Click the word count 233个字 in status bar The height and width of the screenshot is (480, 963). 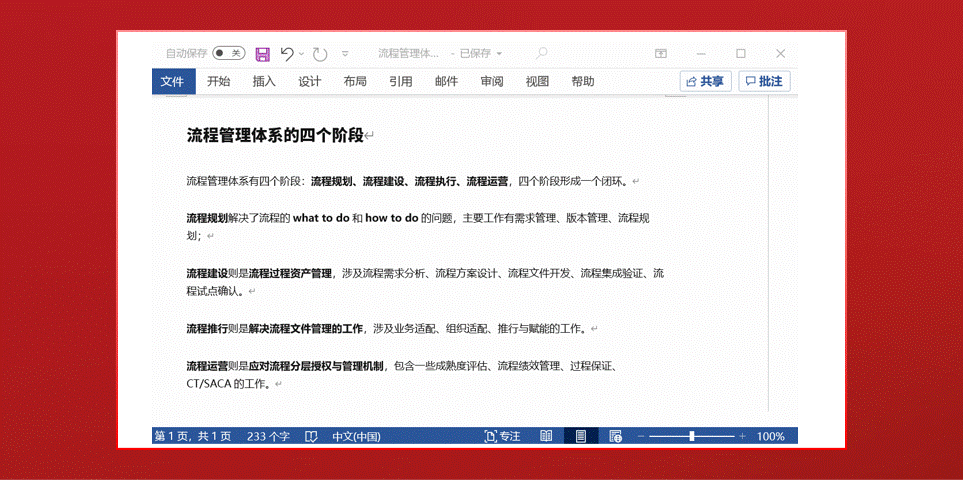[268, 436]
